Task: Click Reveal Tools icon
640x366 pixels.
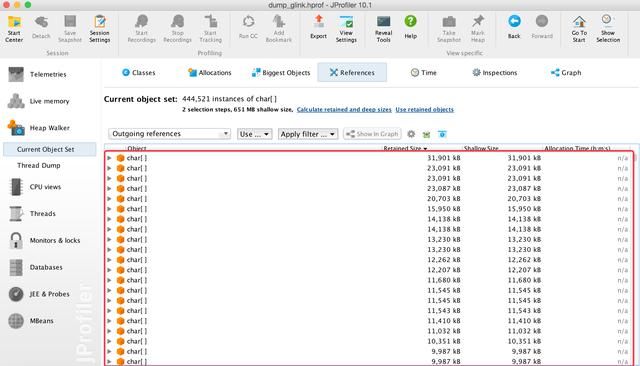Action: coord(383,29)
